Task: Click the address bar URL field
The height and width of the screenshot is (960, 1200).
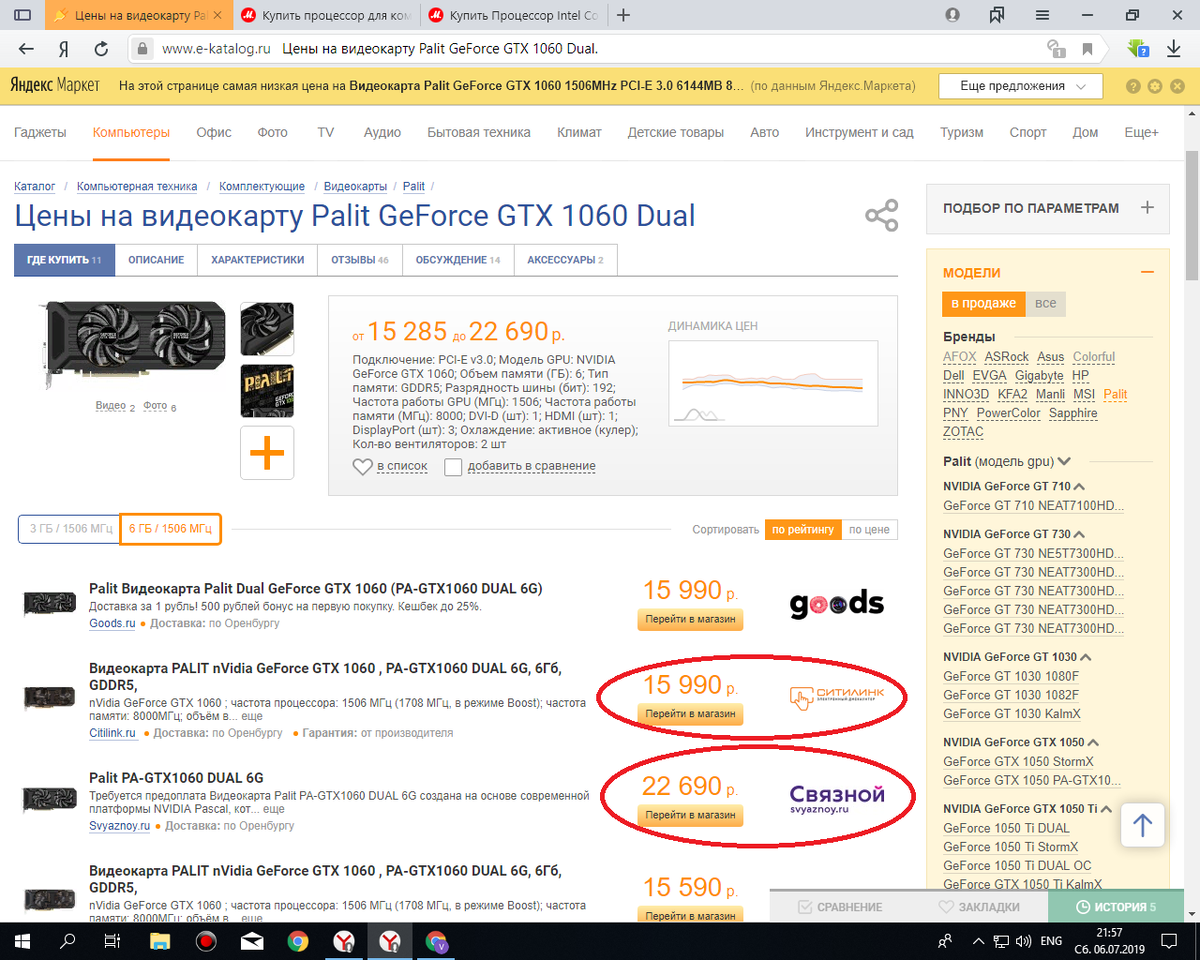Action: point(600,48)
